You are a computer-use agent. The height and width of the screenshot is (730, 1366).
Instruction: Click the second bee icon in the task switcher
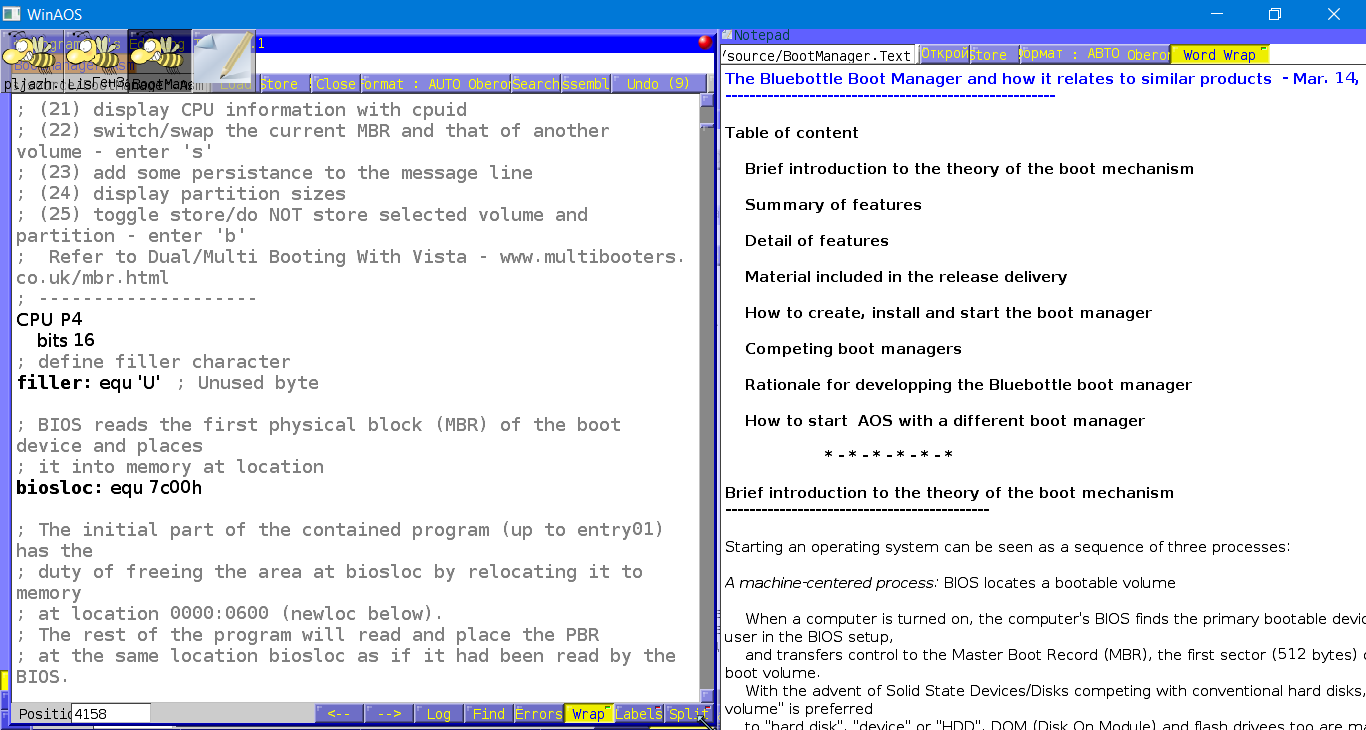pyautogui.click(x=97, y=60)
